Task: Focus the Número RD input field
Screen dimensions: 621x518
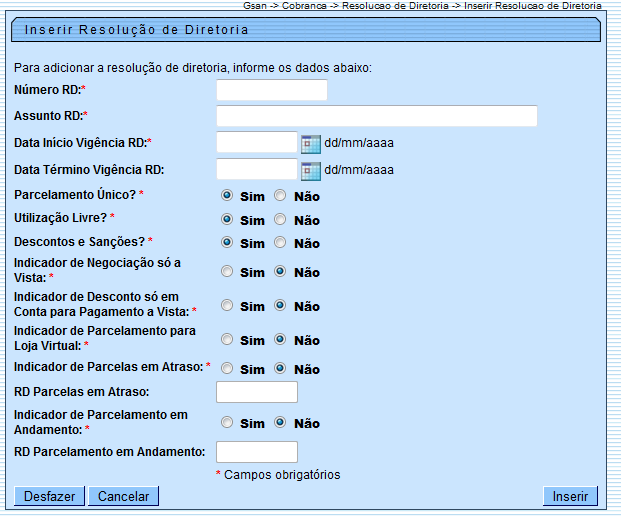Action: tap(271, 91)
